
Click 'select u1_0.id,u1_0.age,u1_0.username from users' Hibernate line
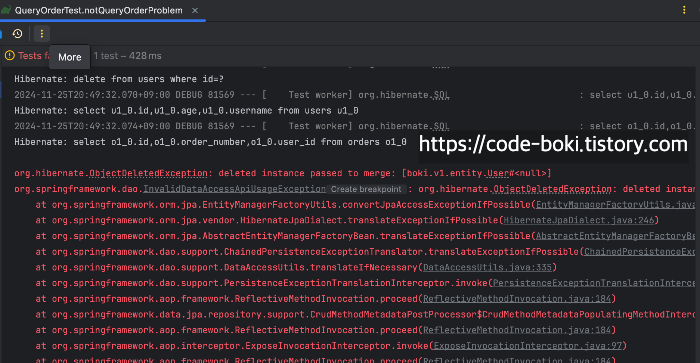[186, 110]
